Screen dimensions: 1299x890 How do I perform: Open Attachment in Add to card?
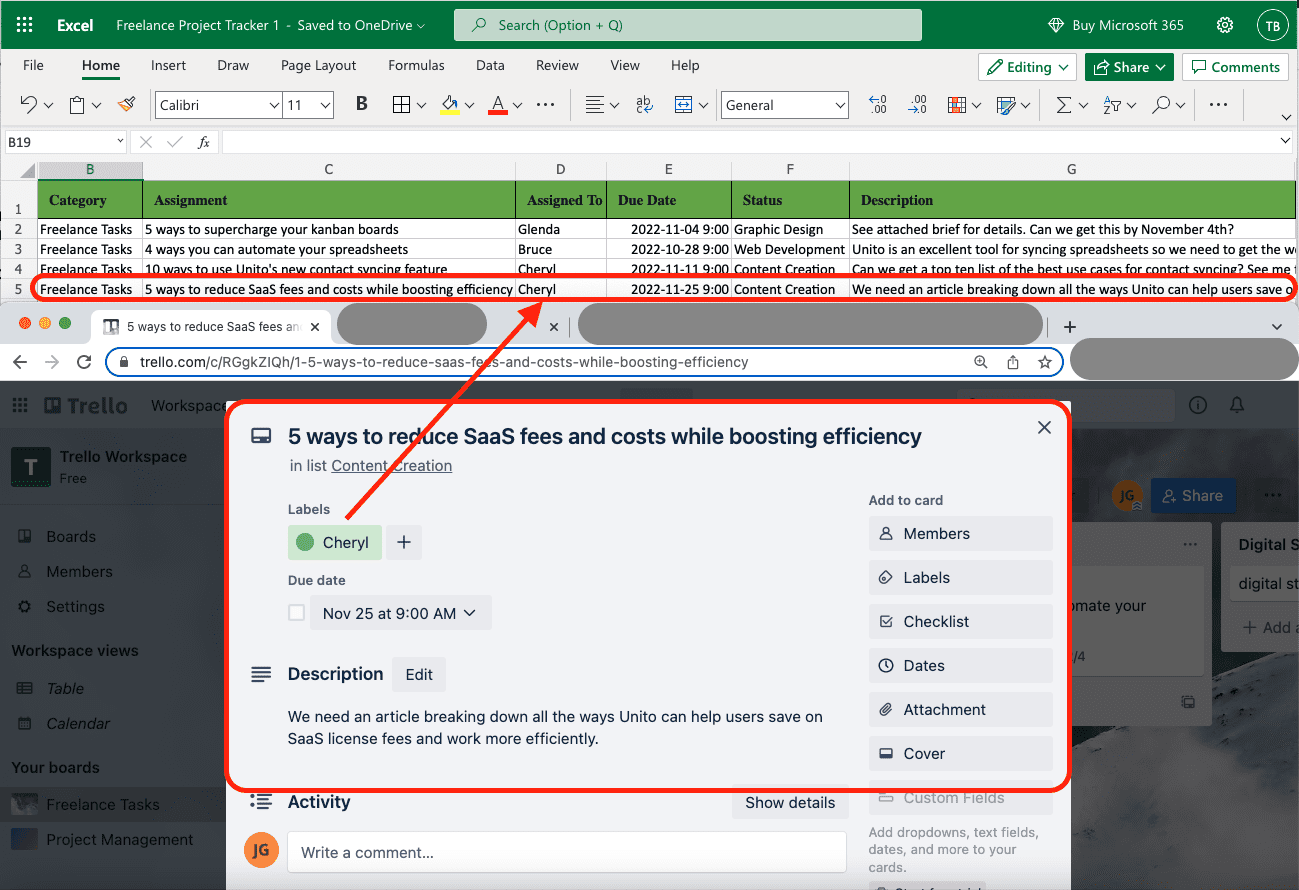[x=961, y=709]
